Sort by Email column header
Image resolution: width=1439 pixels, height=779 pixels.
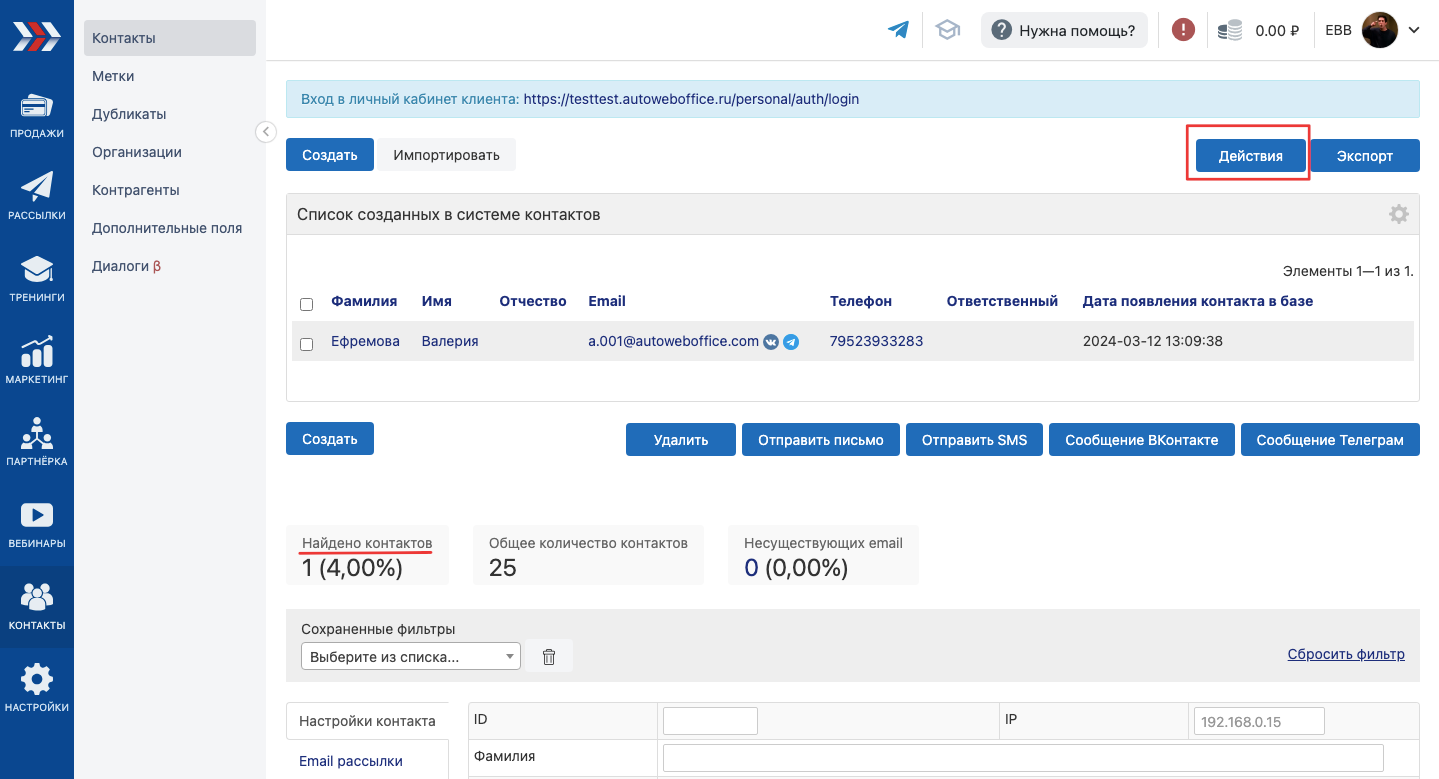pyautogui.click(x=607, y=301)
